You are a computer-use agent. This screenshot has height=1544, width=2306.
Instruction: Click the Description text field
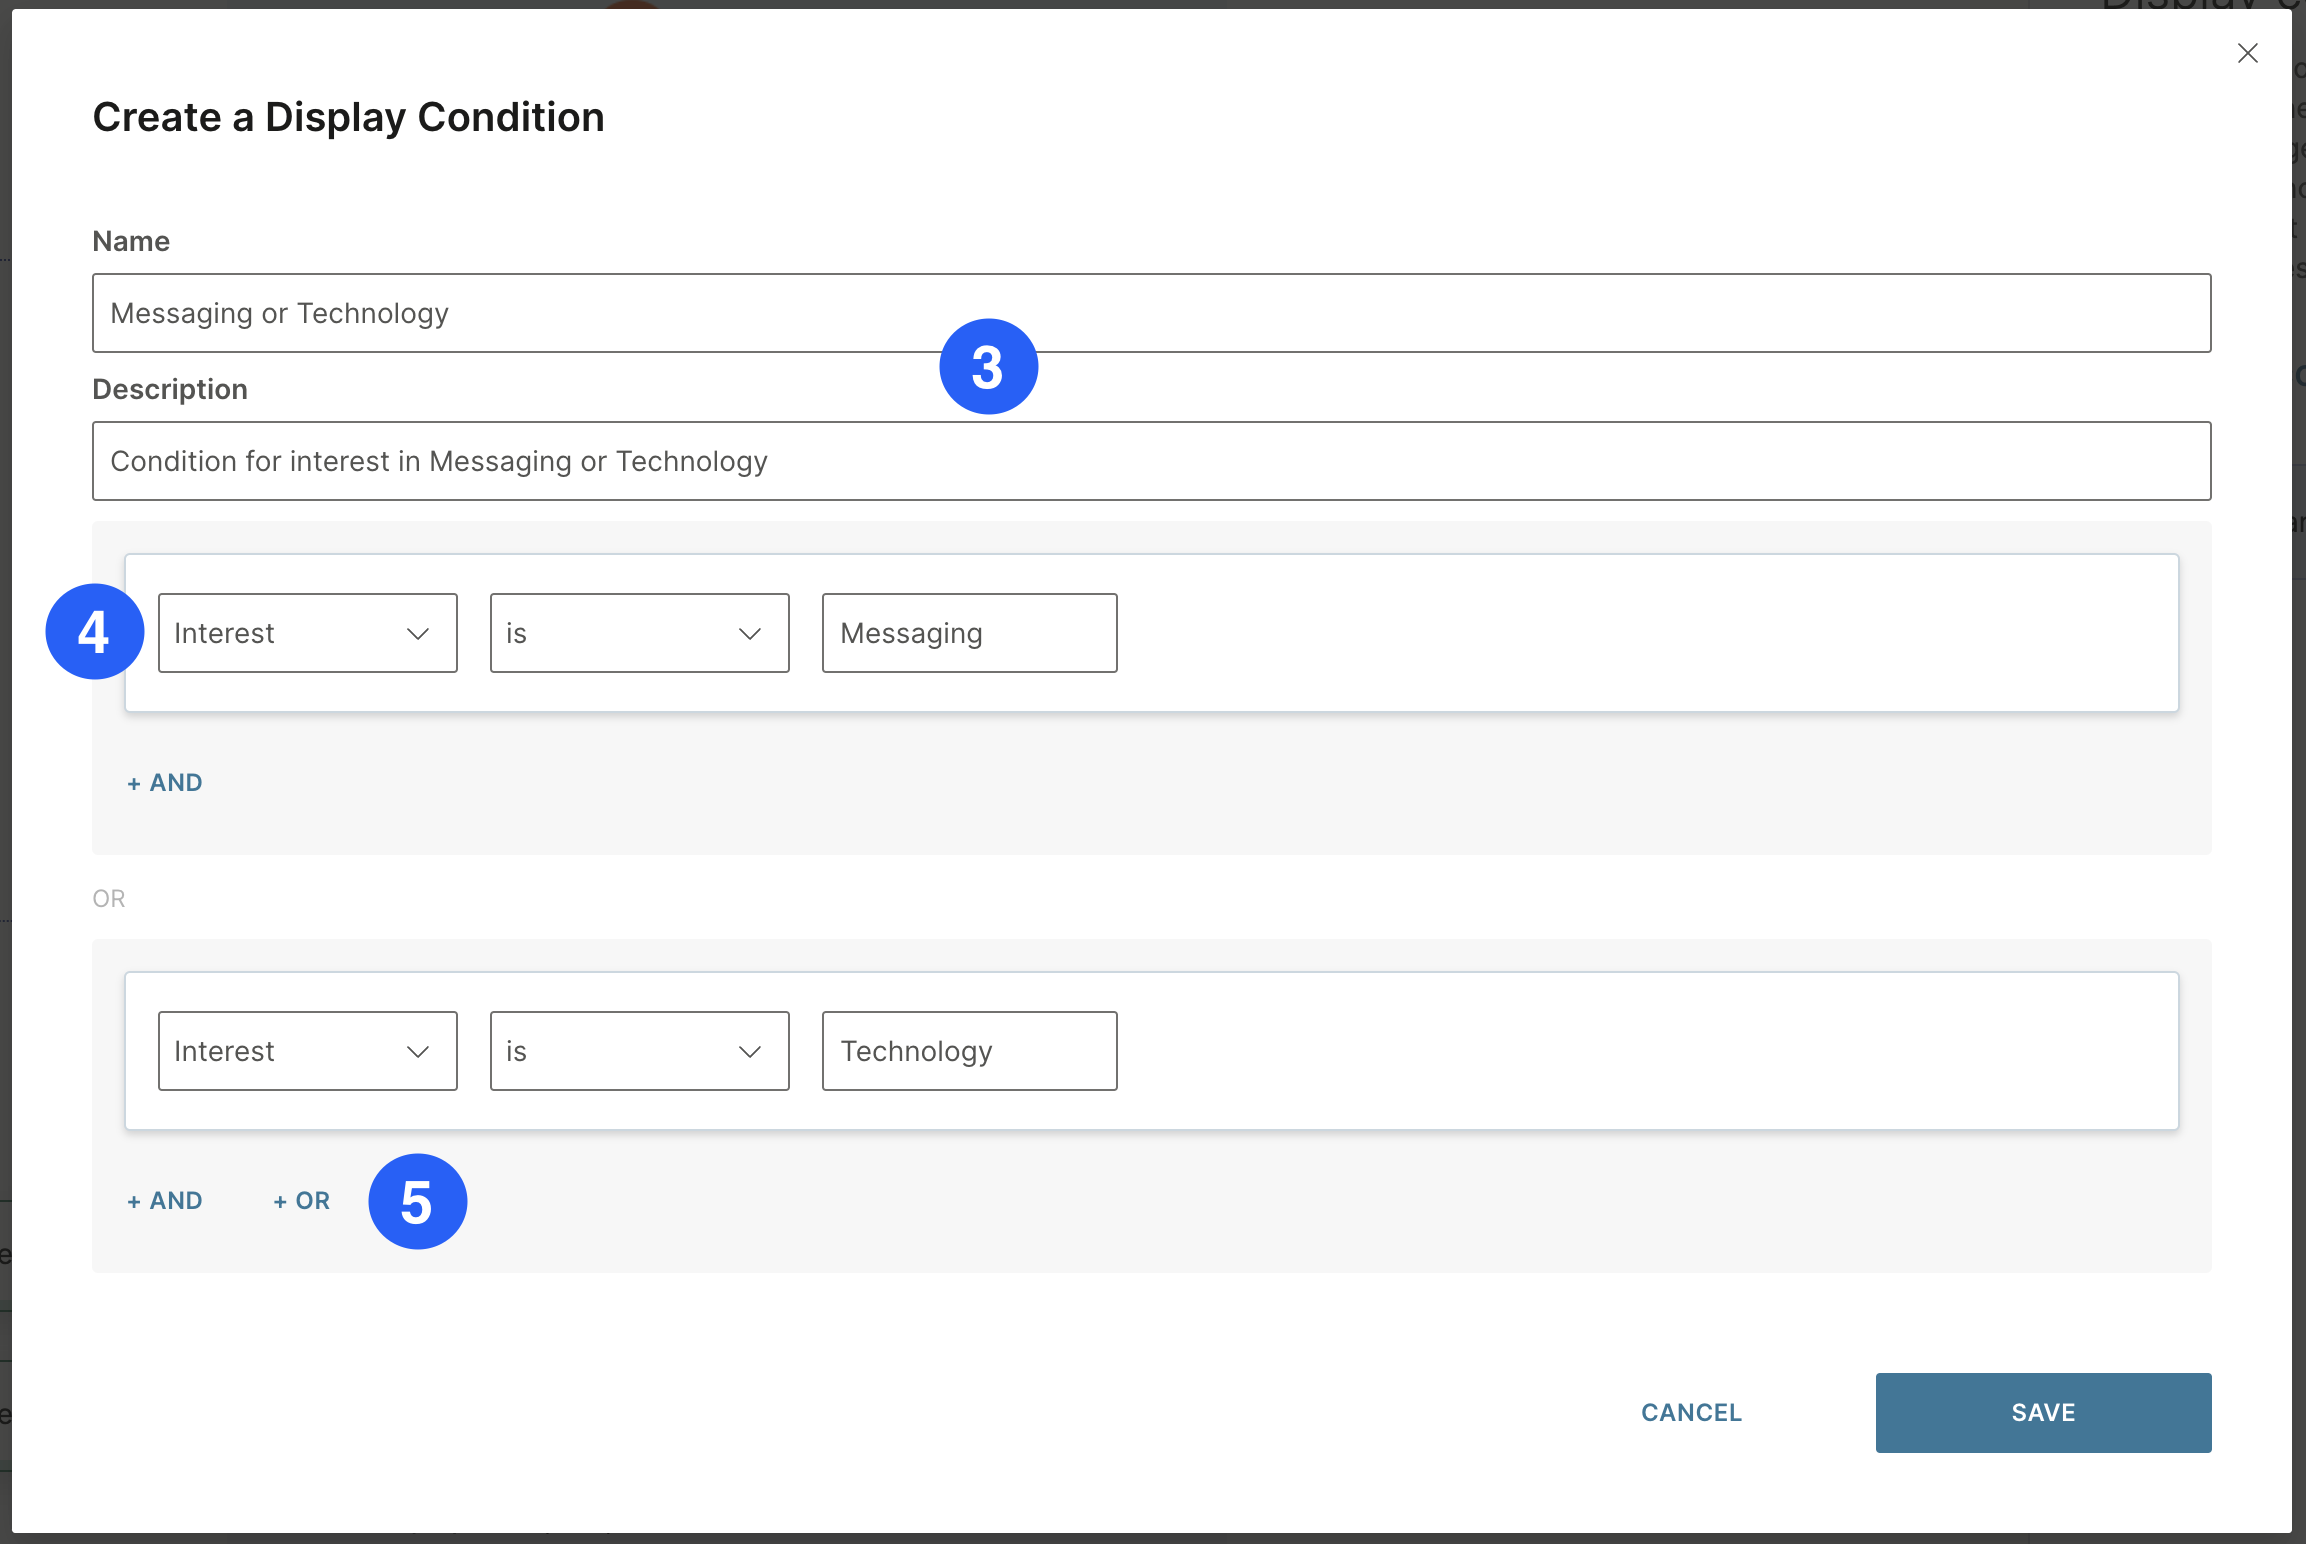[1150, 461]
